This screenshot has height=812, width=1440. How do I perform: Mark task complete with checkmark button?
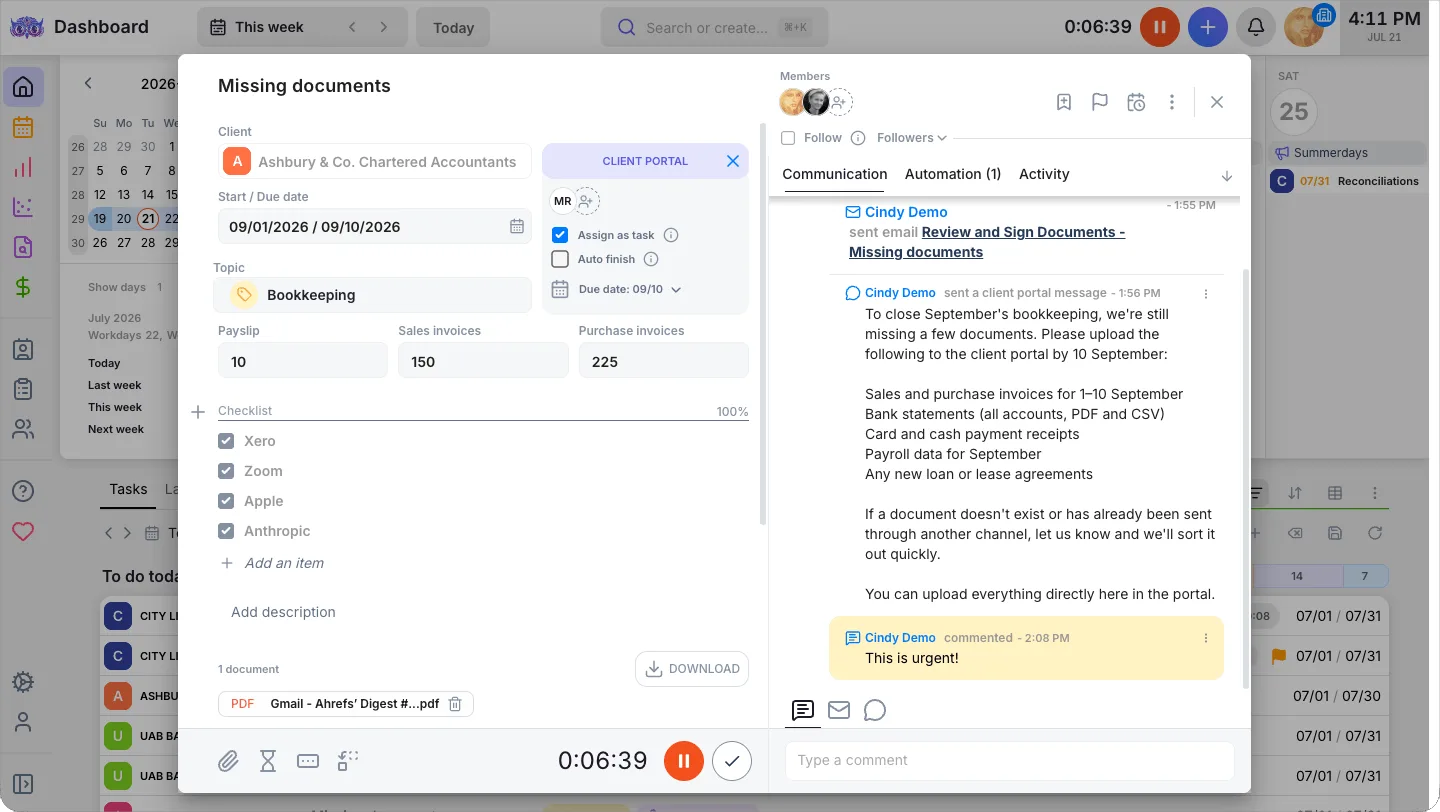732,761
